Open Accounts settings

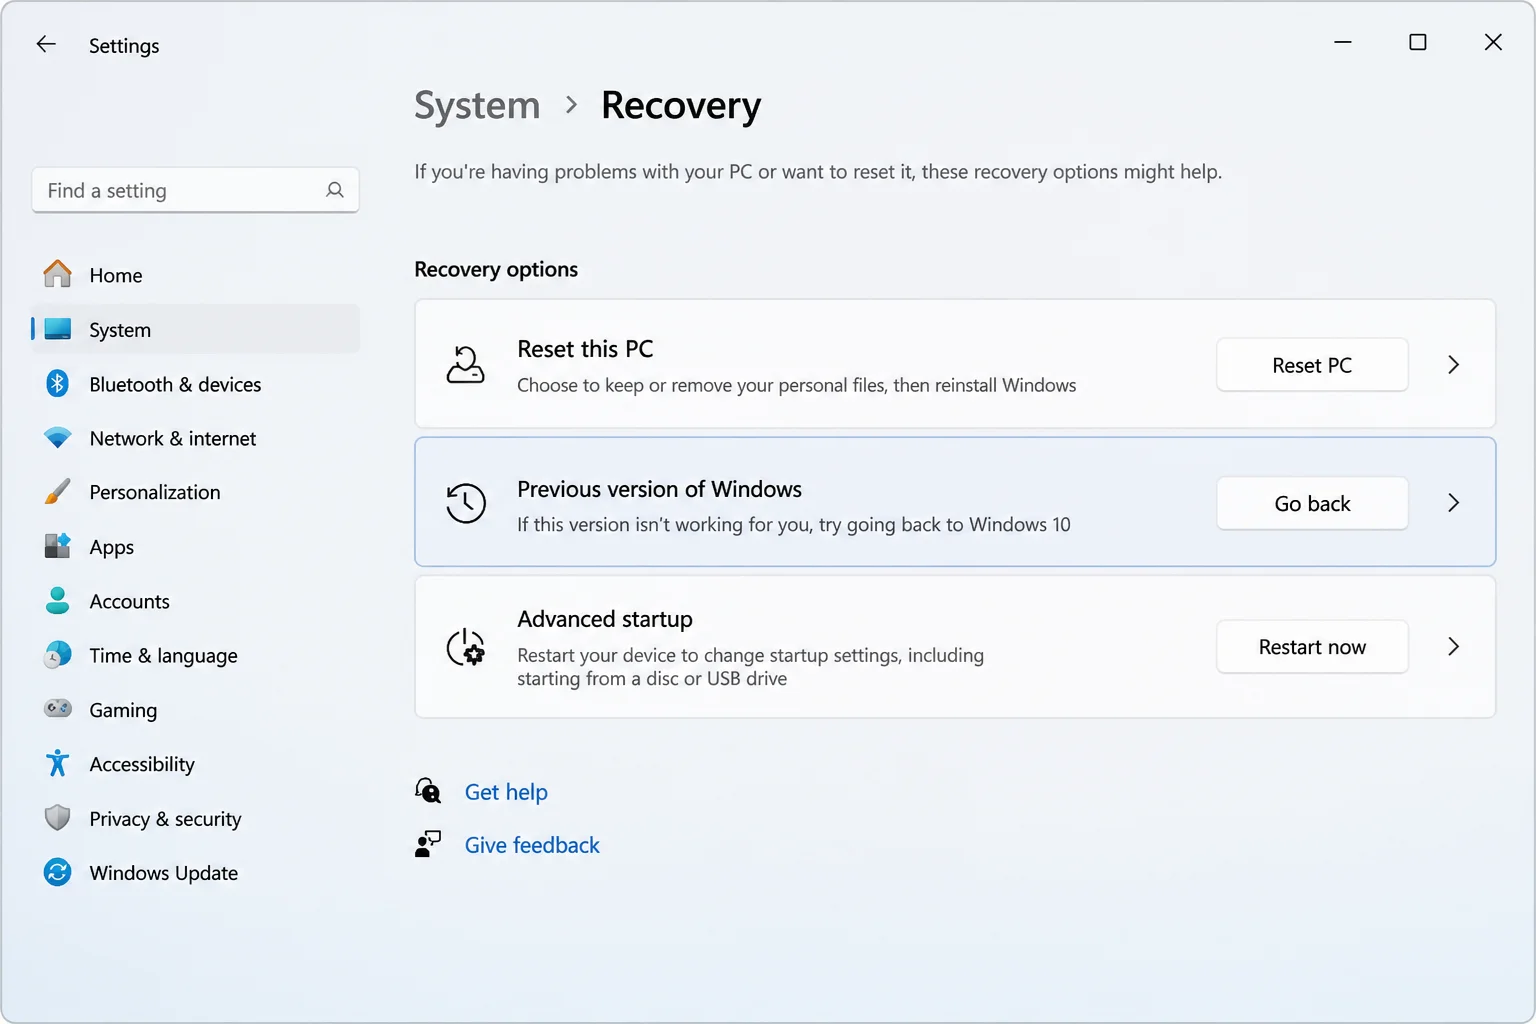click(x=196, y=601)
